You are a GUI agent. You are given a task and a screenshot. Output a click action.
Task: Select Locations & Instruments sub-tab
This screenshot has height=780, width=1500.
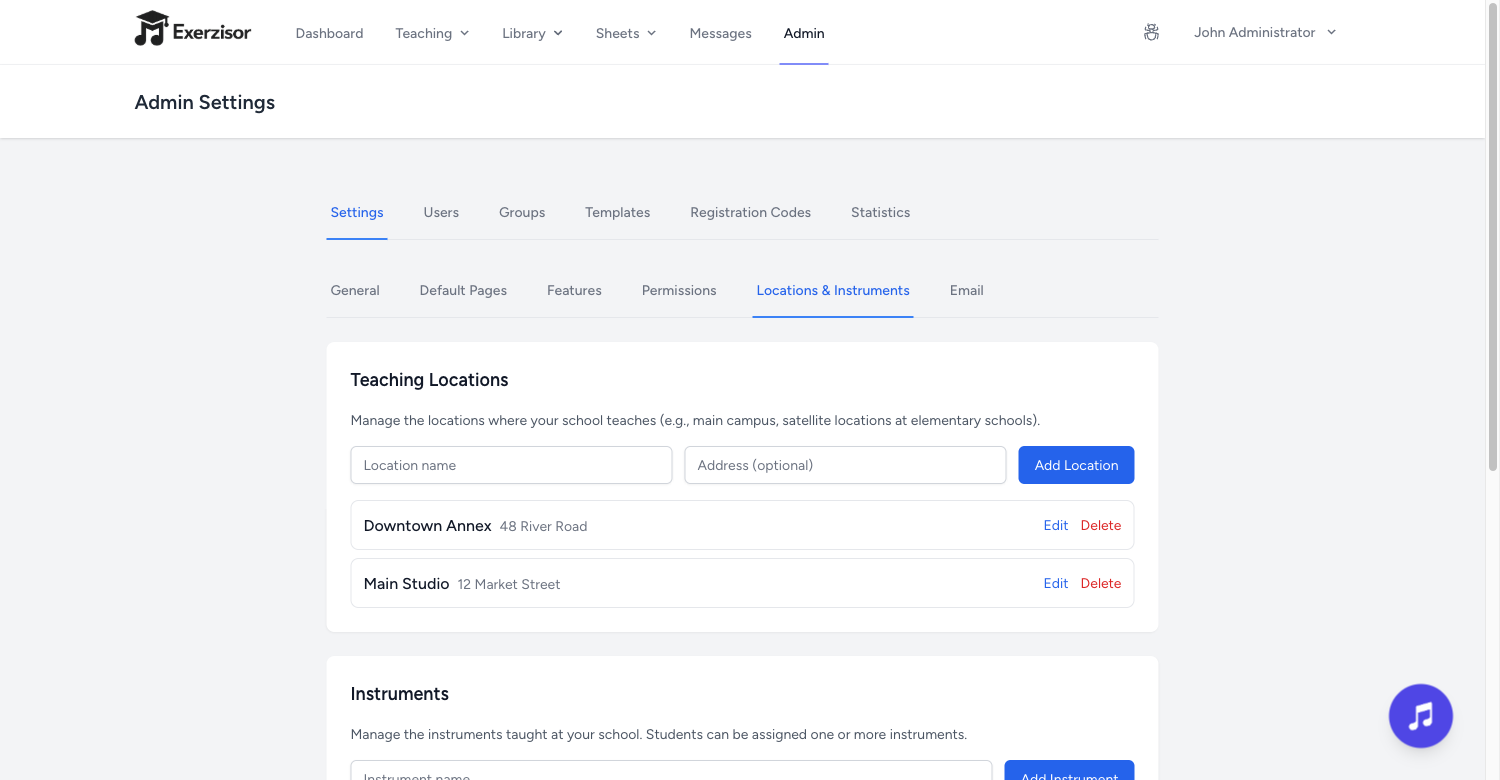tap(833, 290)
